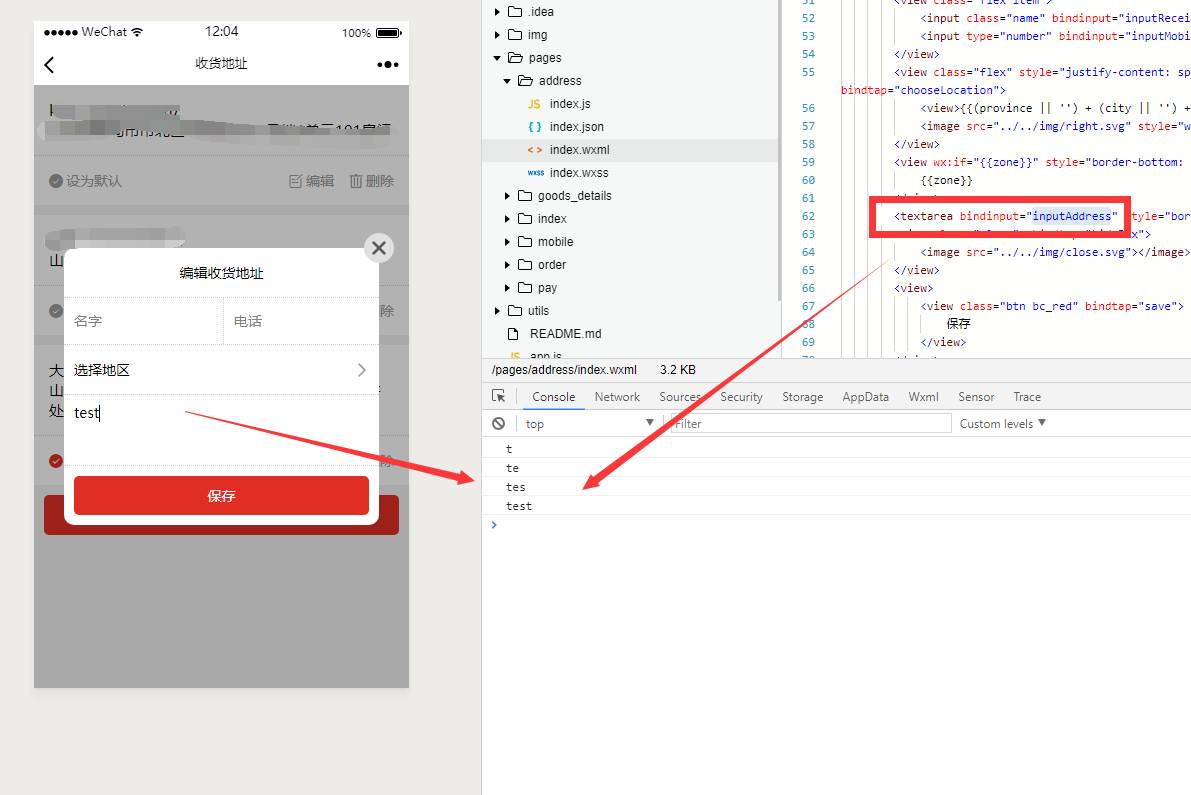Switch to the Console tab
Image resolution: width=1191 pixels, height=795 pixels.
pyautogui.click(x=553, y=396)
